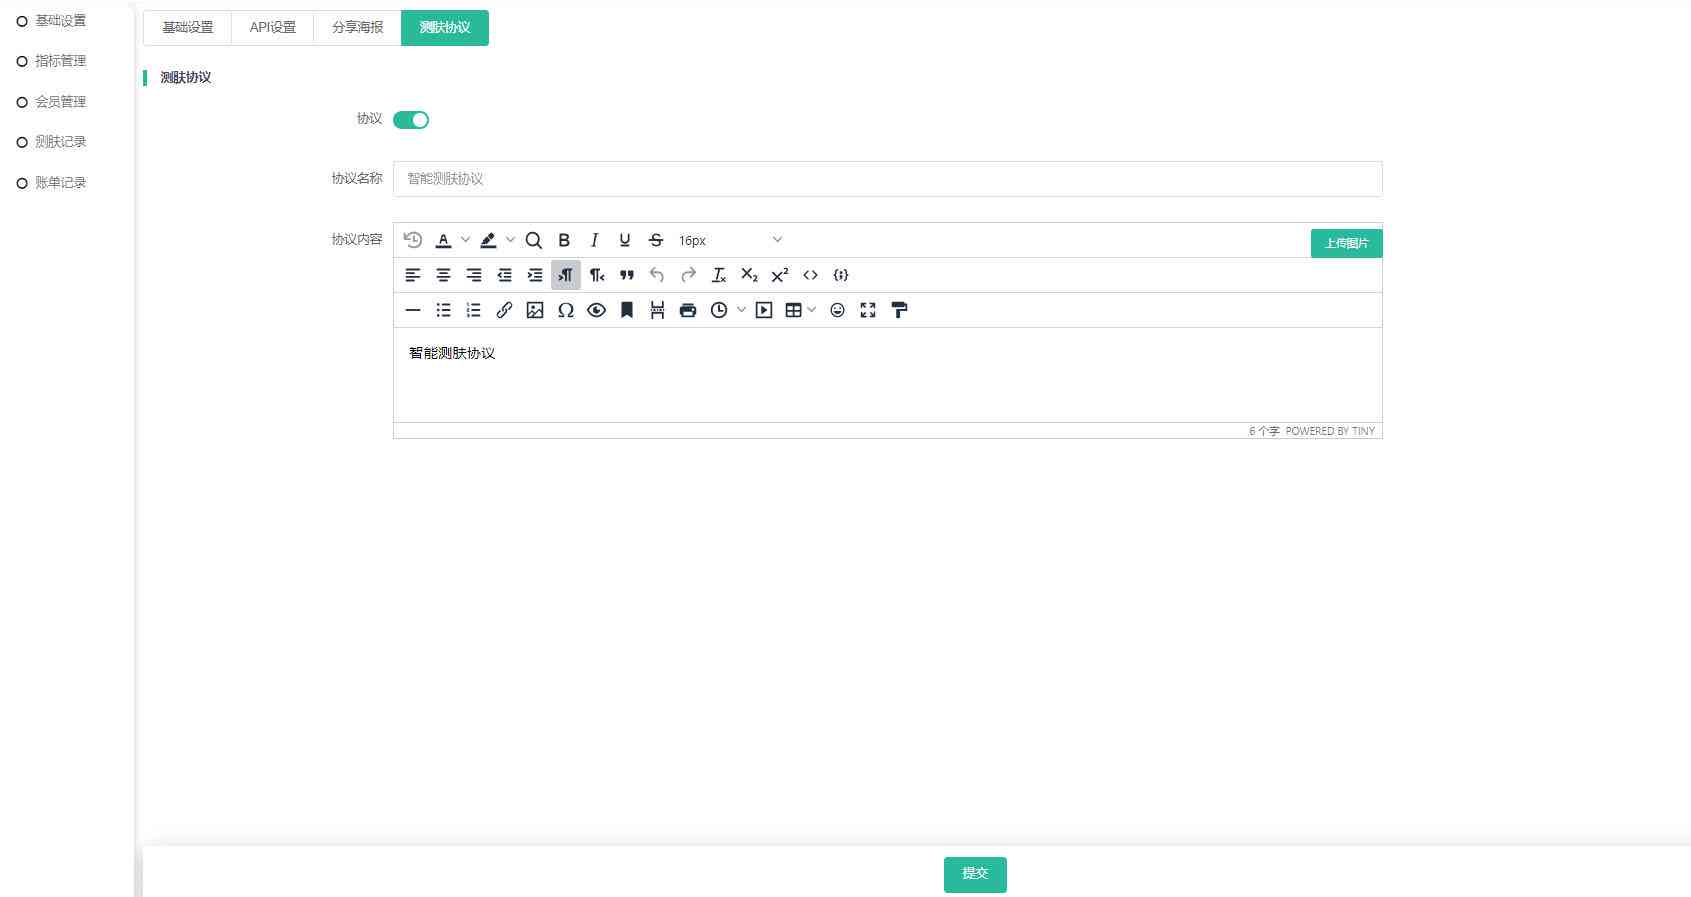This screenshot has height=897, width=1691.
Task: Click the 6 个字 word count
Action: (x=1264, y=431)
